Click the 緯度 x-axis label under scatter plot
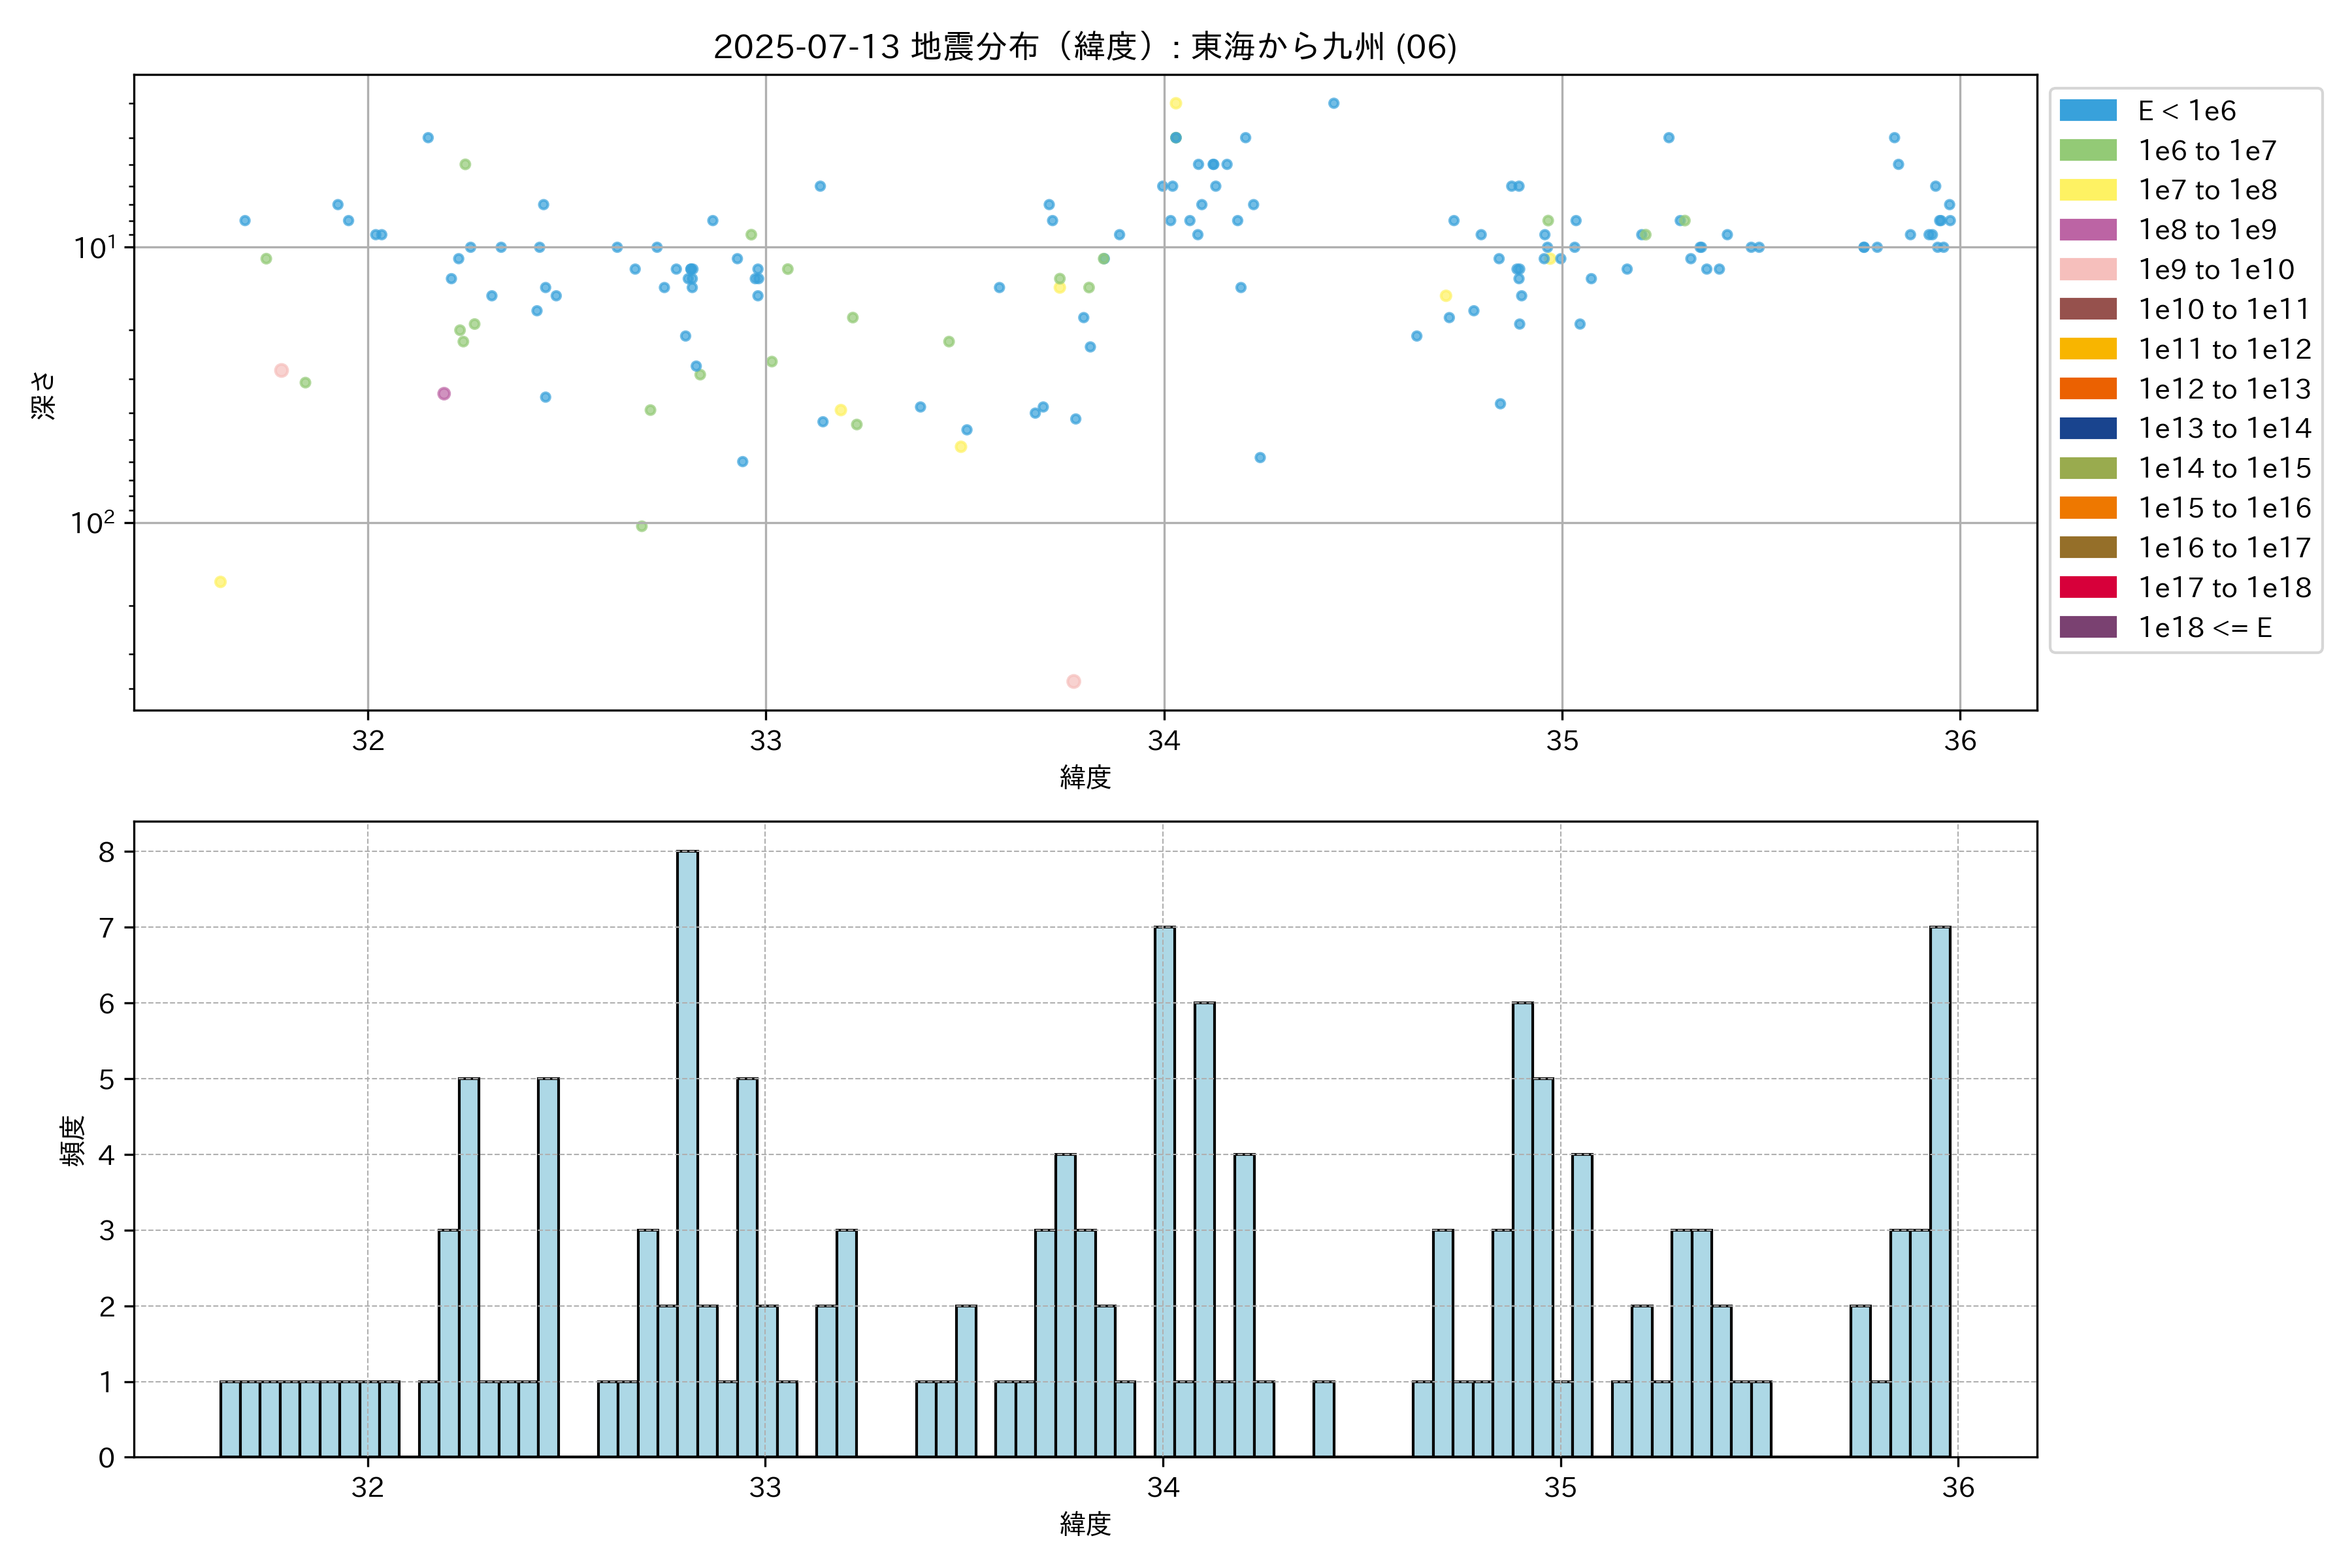2352x1568 pixels. pos(1085,777)
